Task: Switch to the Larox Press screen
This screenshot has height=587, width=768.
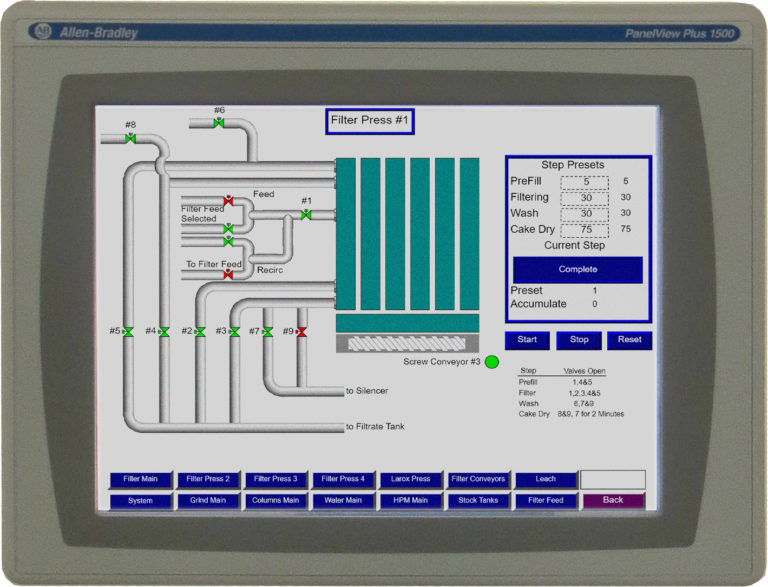Action: coord(411,479)
